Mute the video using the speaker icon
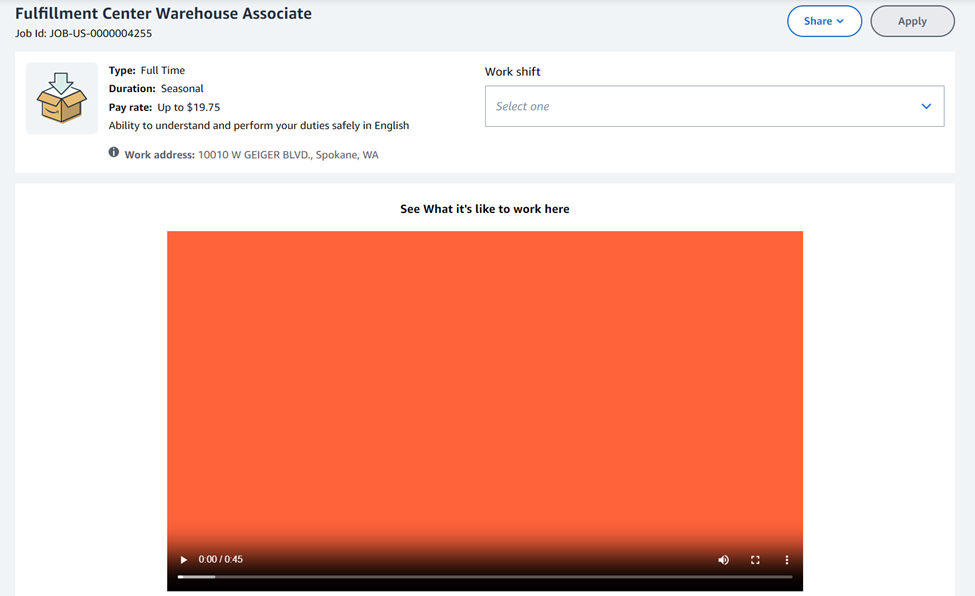The width and height of the screenshot is (975, 596). click(723, 560)
